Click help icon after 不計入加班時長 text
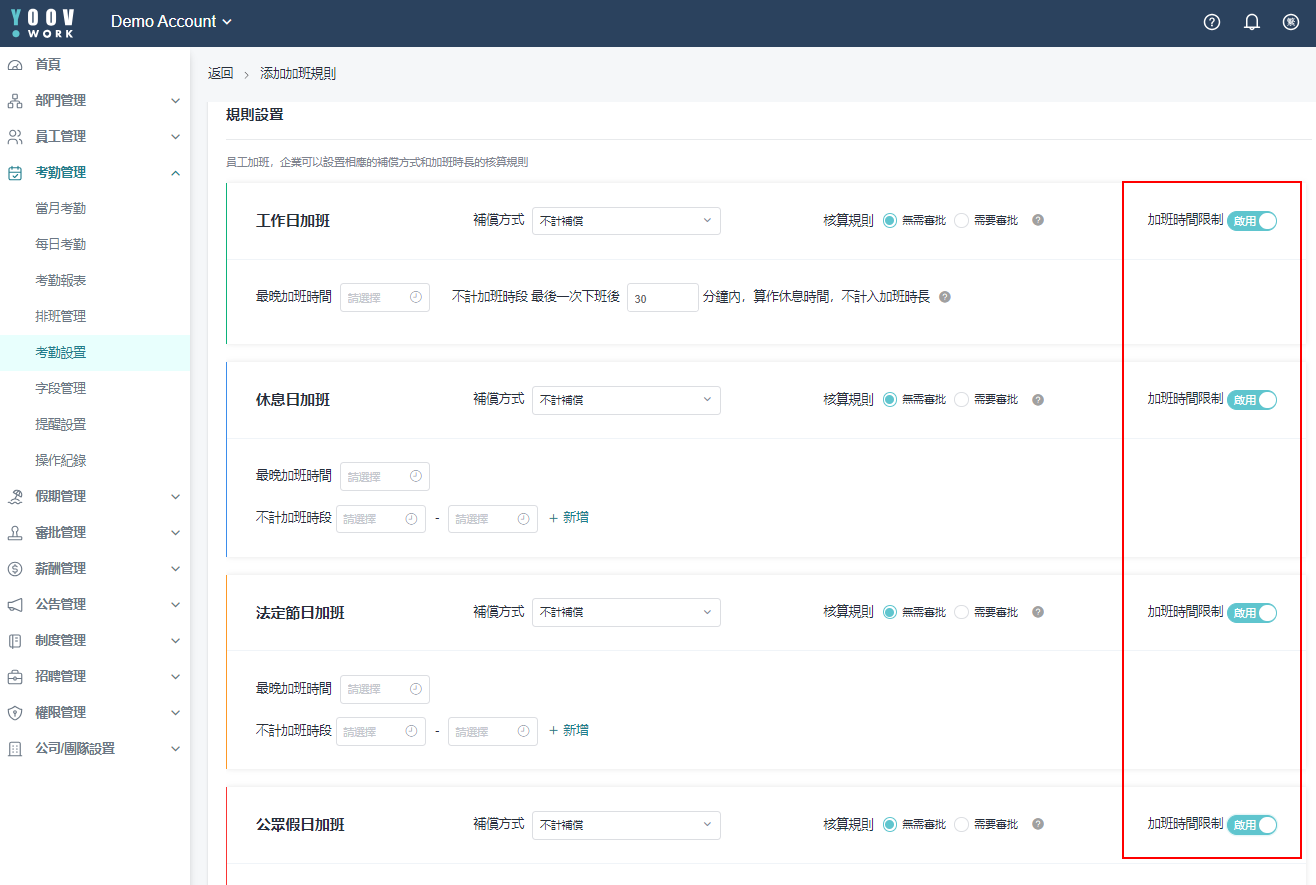 [945, 297]
